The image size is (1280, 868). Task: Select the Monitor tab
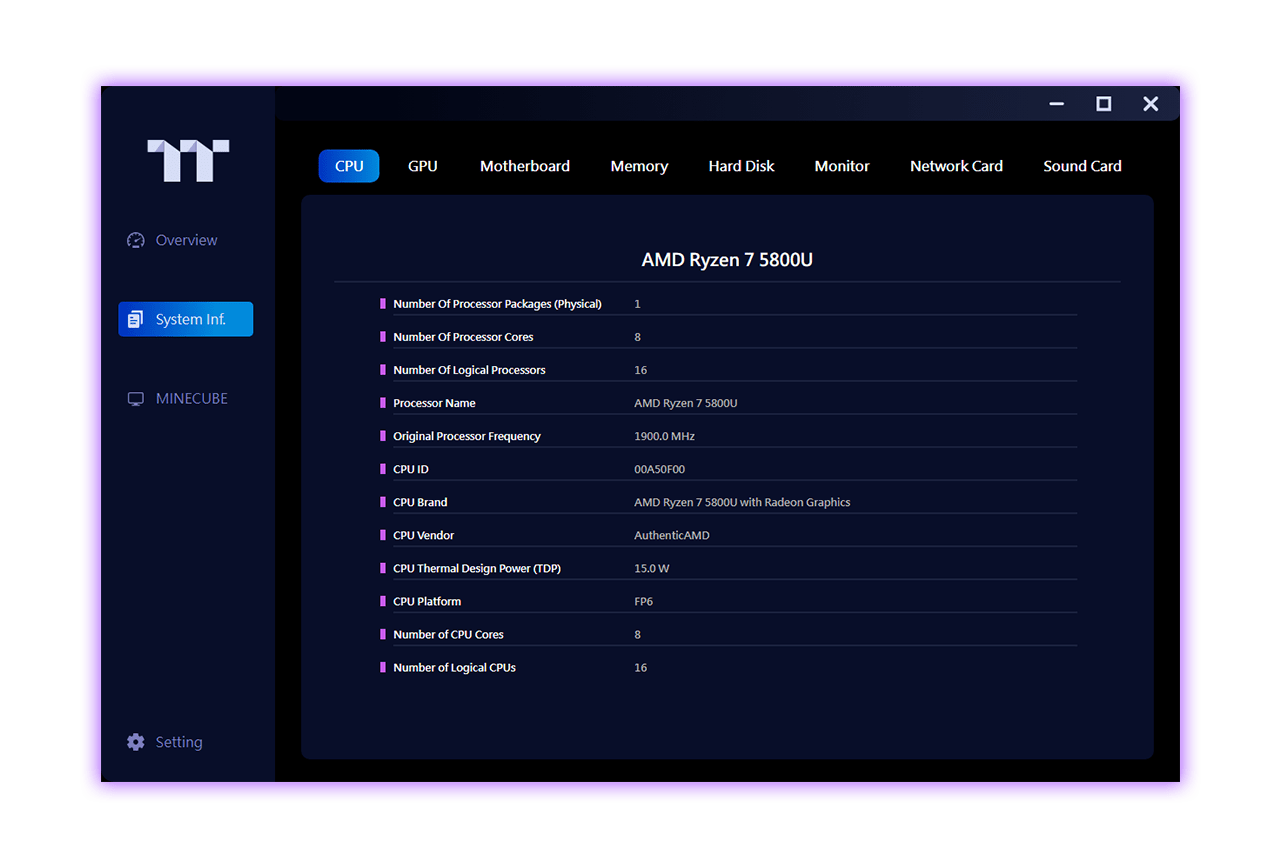(x=842, y=166)
